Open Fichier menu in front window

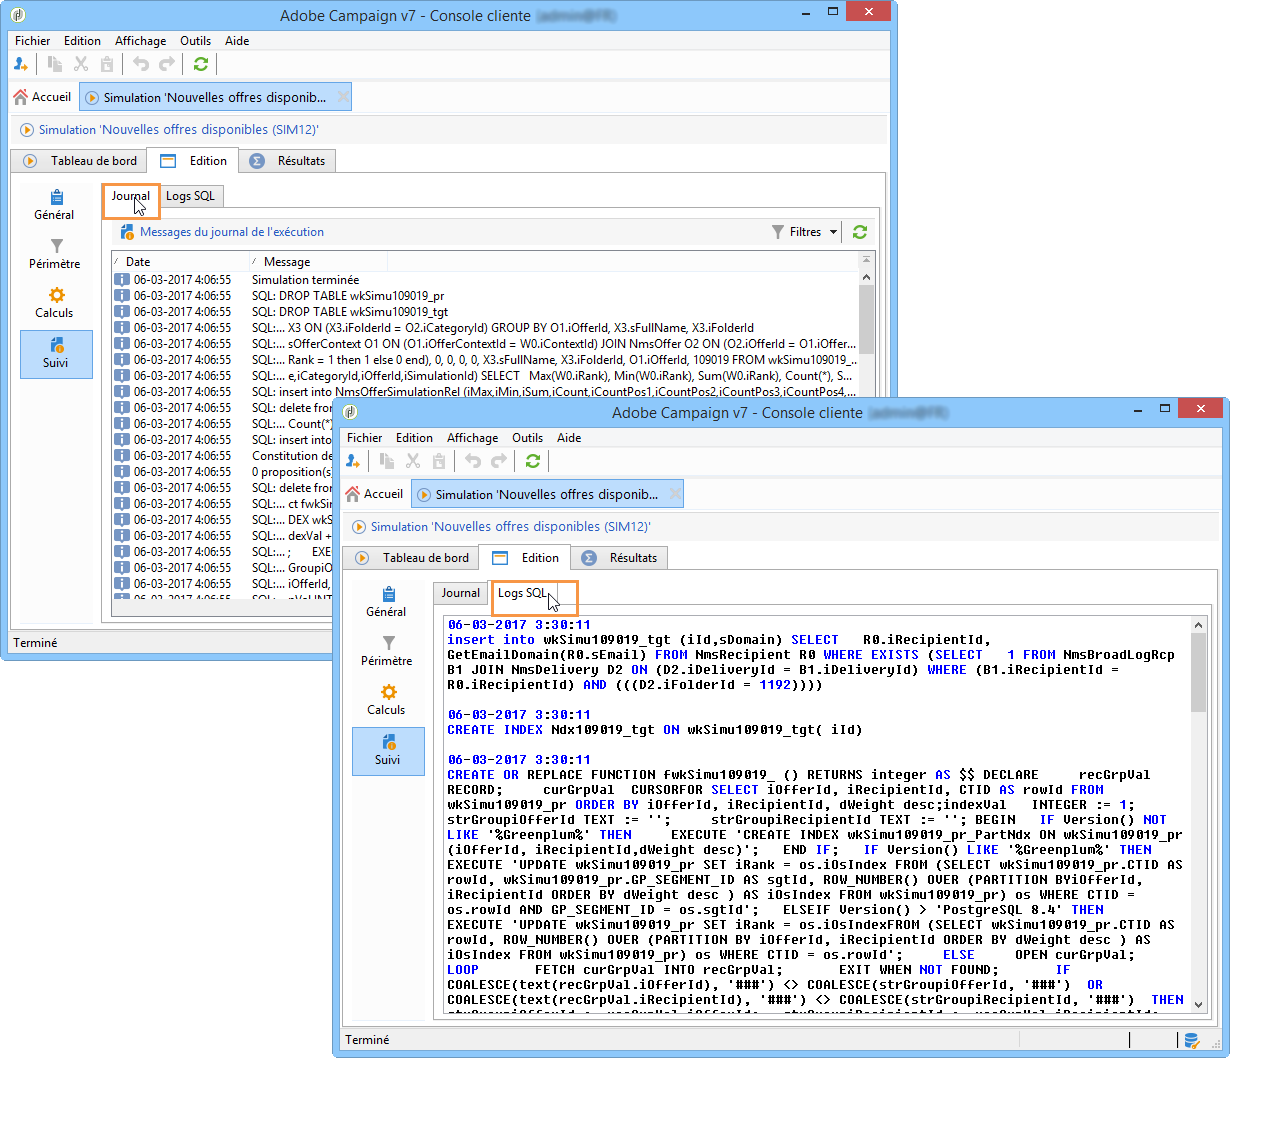tap(364, 438)
